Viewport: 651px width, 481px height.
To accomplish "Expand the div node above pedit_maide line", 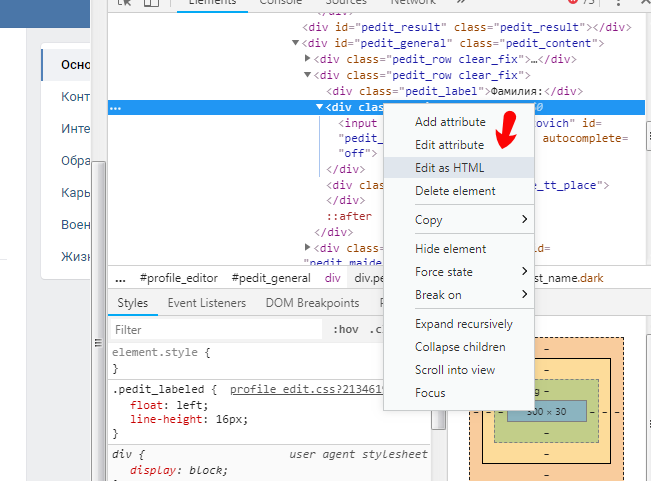I will tap(307, 248).
